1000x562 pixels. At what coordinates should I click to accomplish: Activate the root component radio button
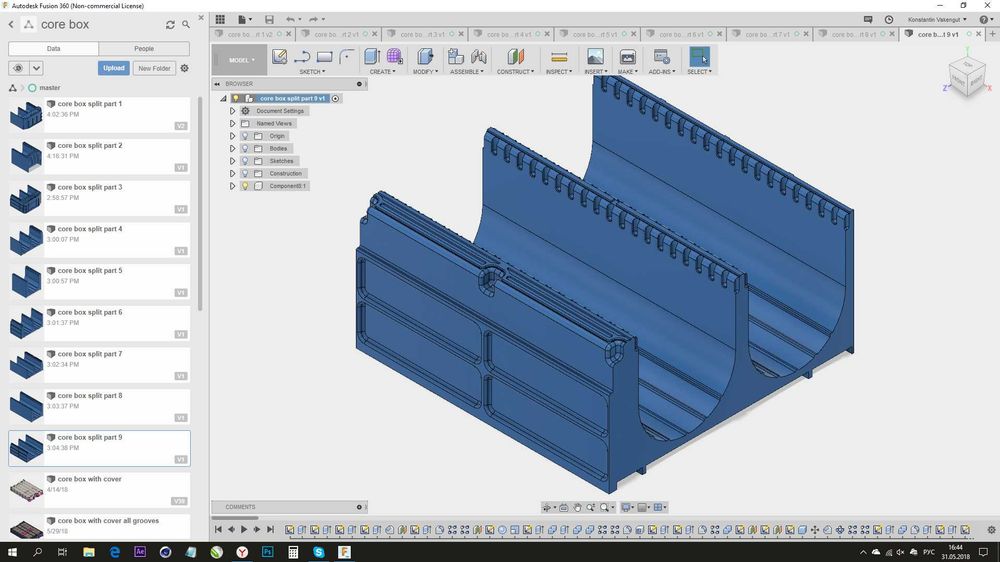click(335, 98)
